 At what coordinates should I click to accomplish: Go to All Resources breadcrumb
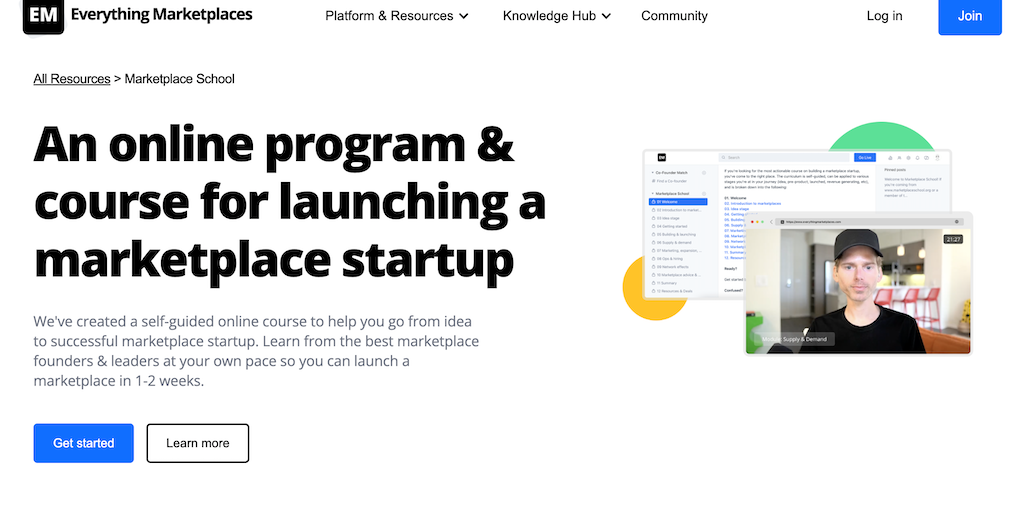pos(72,79)
